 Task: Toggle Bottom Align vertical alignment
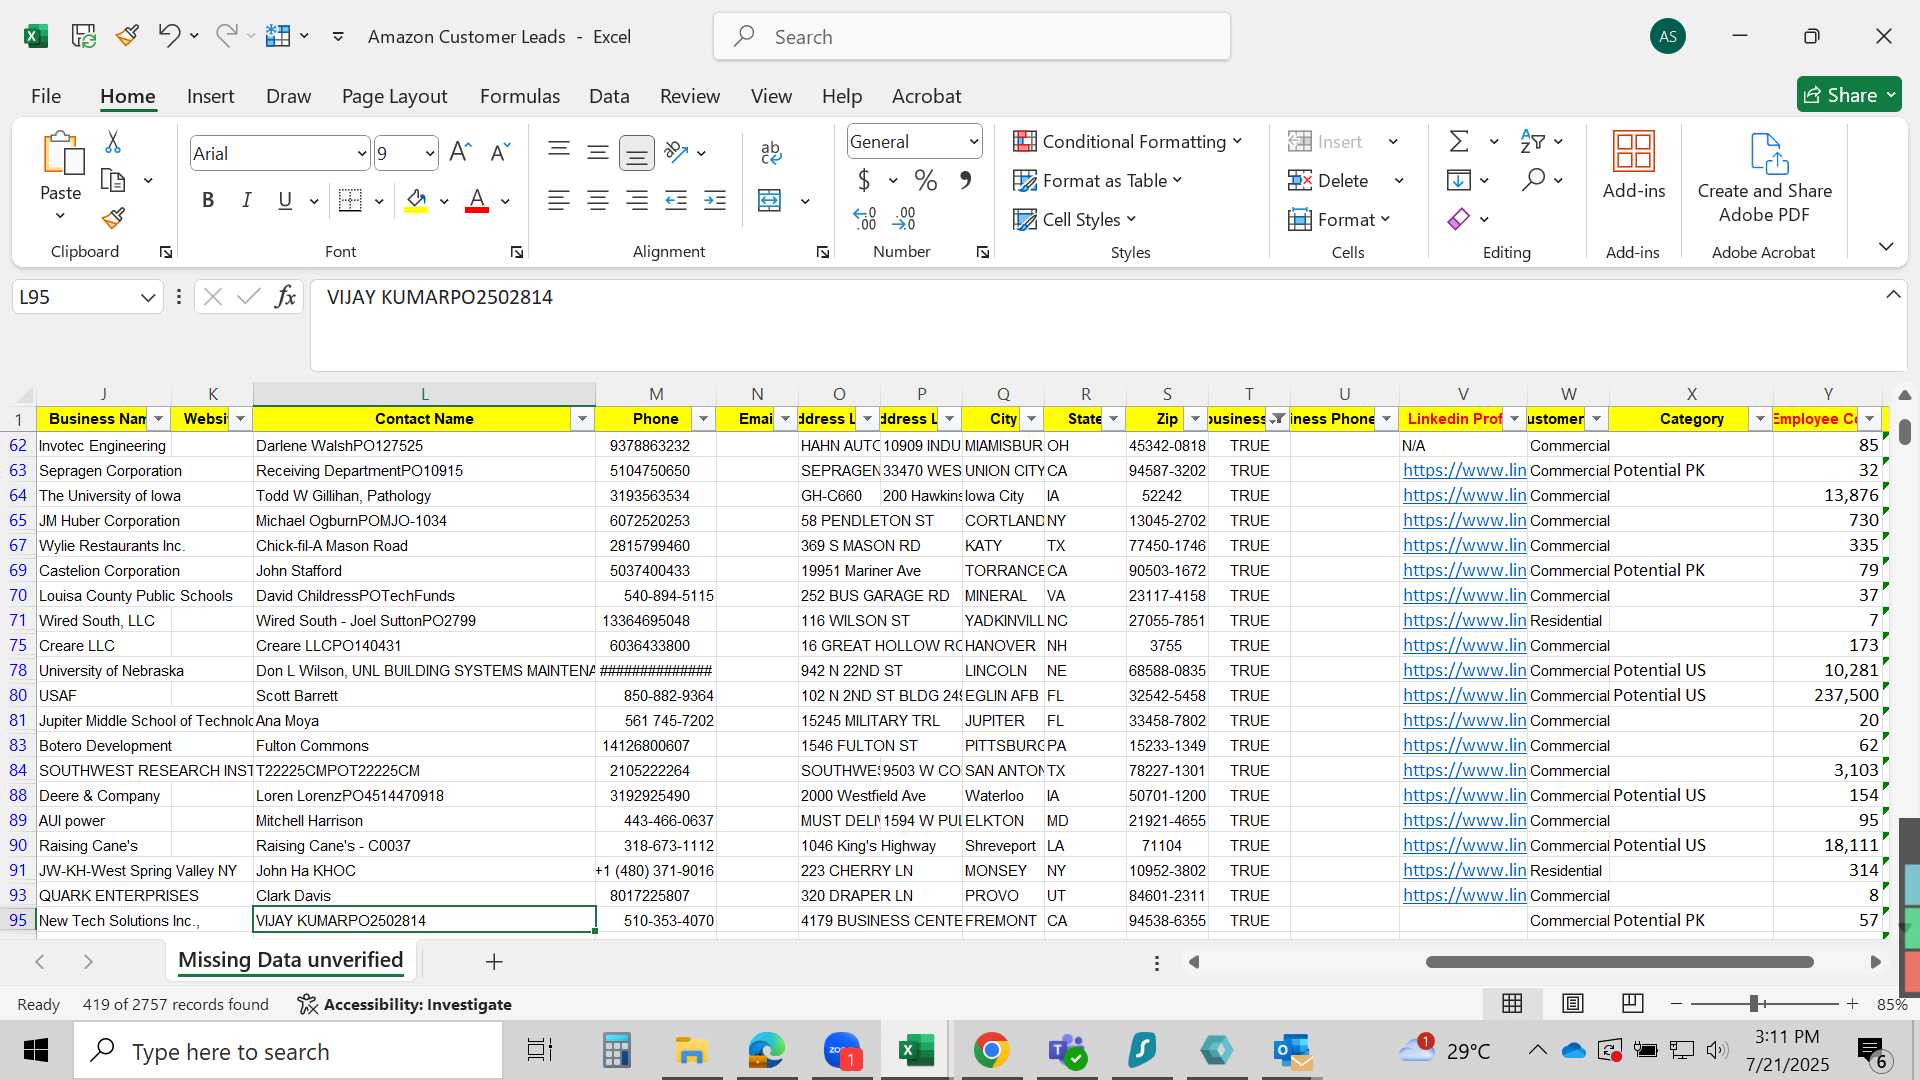637,152
